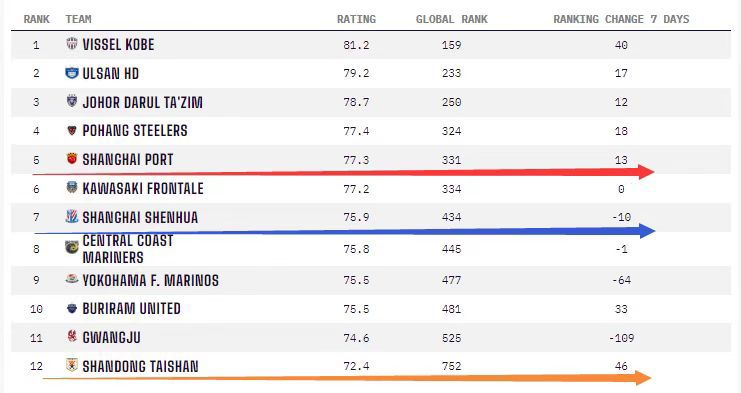Select the Kawasaki Frontale logo
Viewport: 741px width, 393px height.
pos(72,188)
